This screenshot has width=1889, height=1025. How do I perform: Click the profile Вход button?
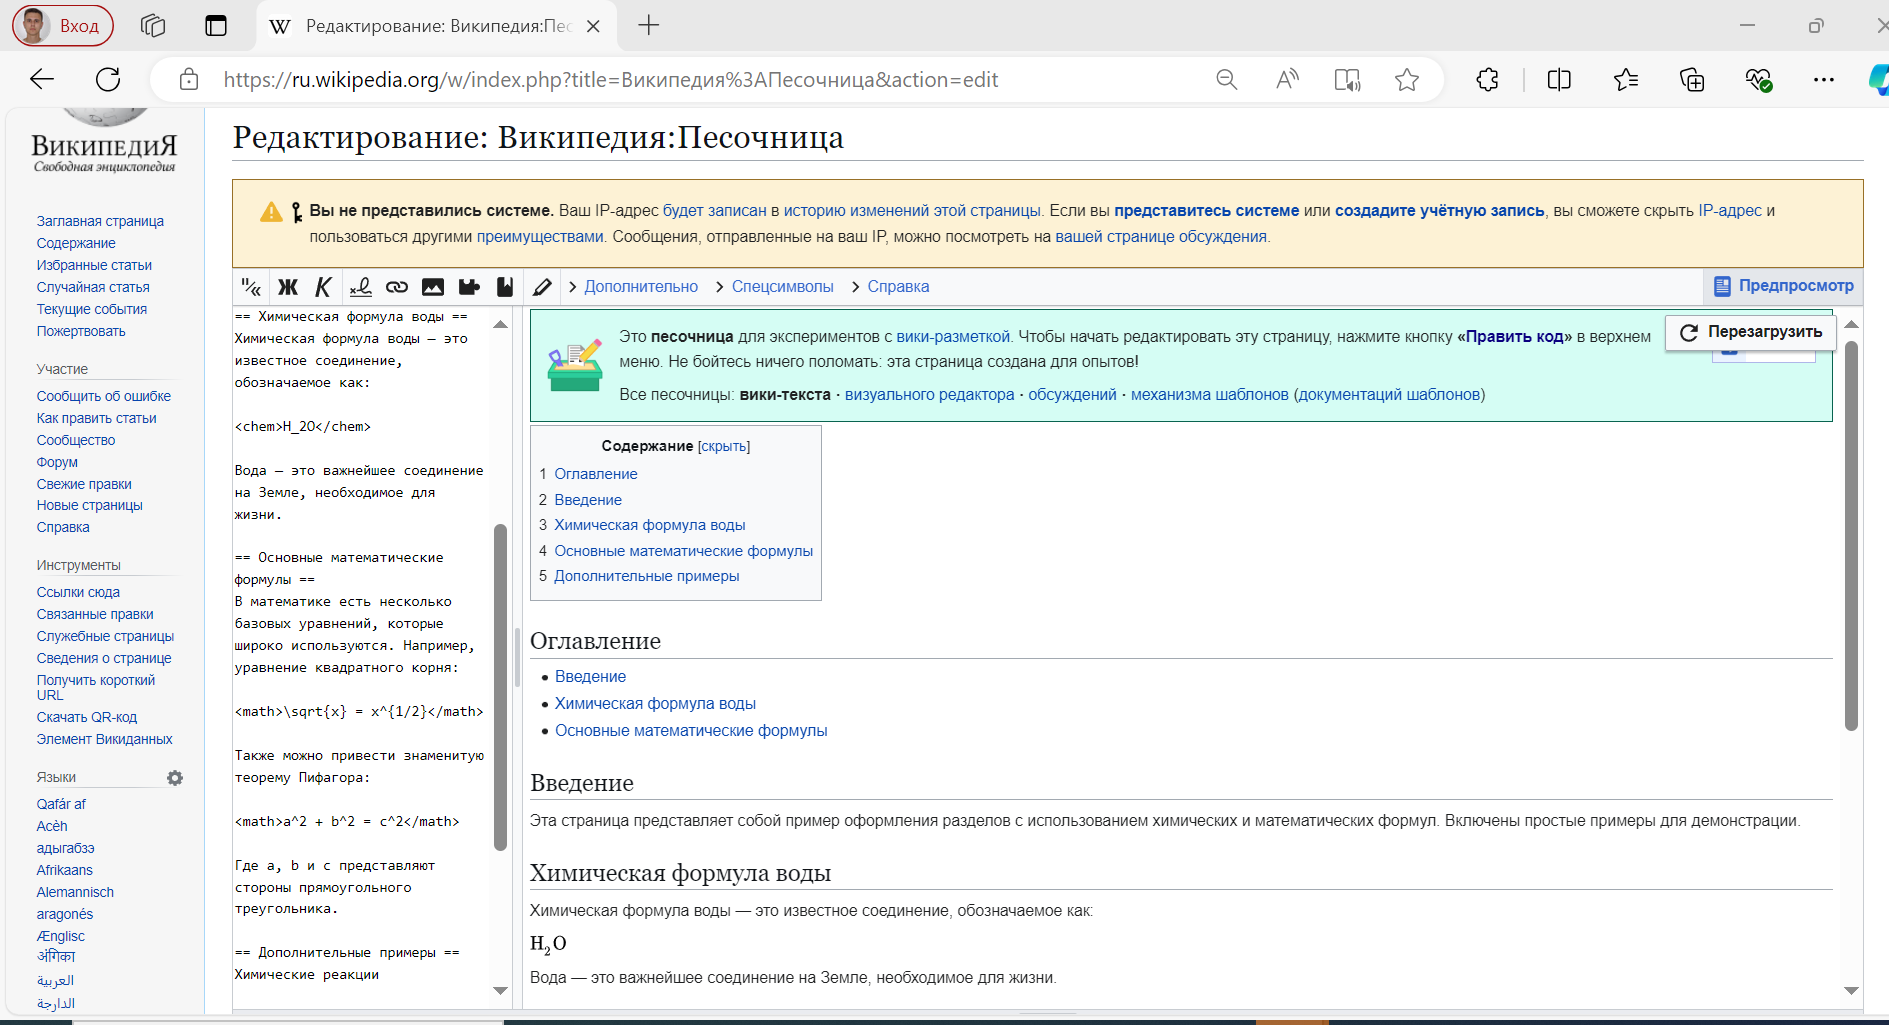(63, 26)
